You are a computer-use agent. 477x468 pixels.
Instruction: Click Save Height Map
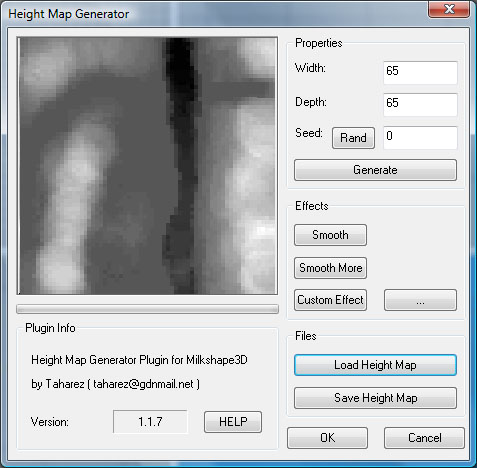tap(375, 398)
